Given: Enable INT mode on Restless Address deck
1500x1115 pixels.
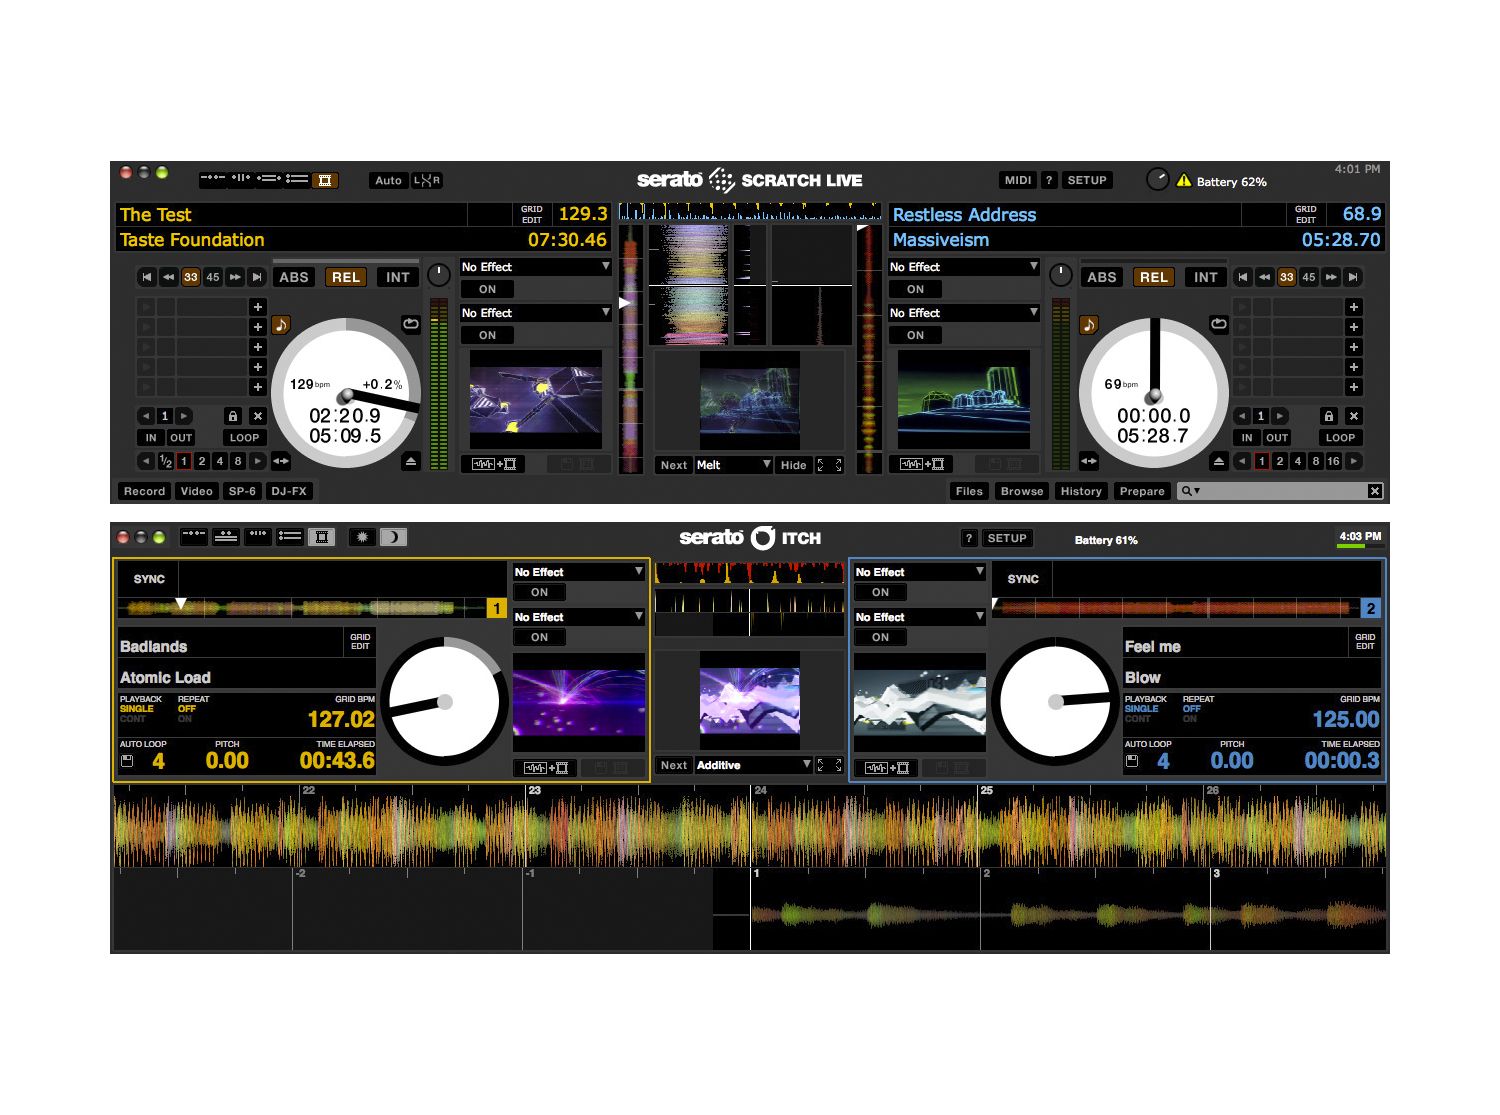Looking at the screenshot, I should [1205, 277].
